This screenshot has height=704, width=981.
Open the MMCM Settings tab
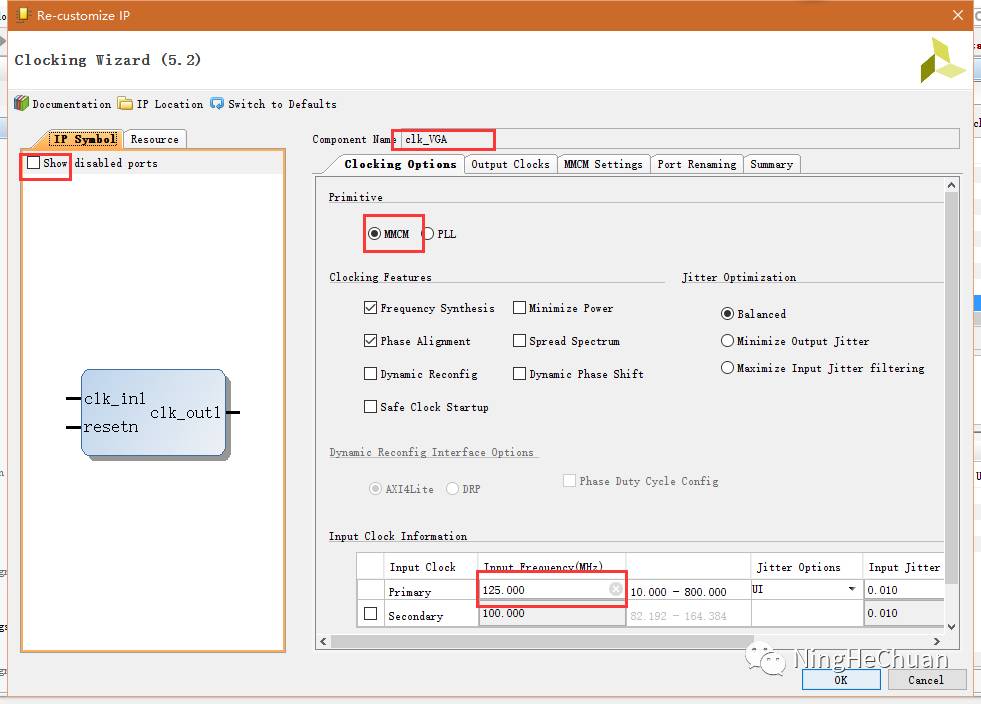point(603,164)
